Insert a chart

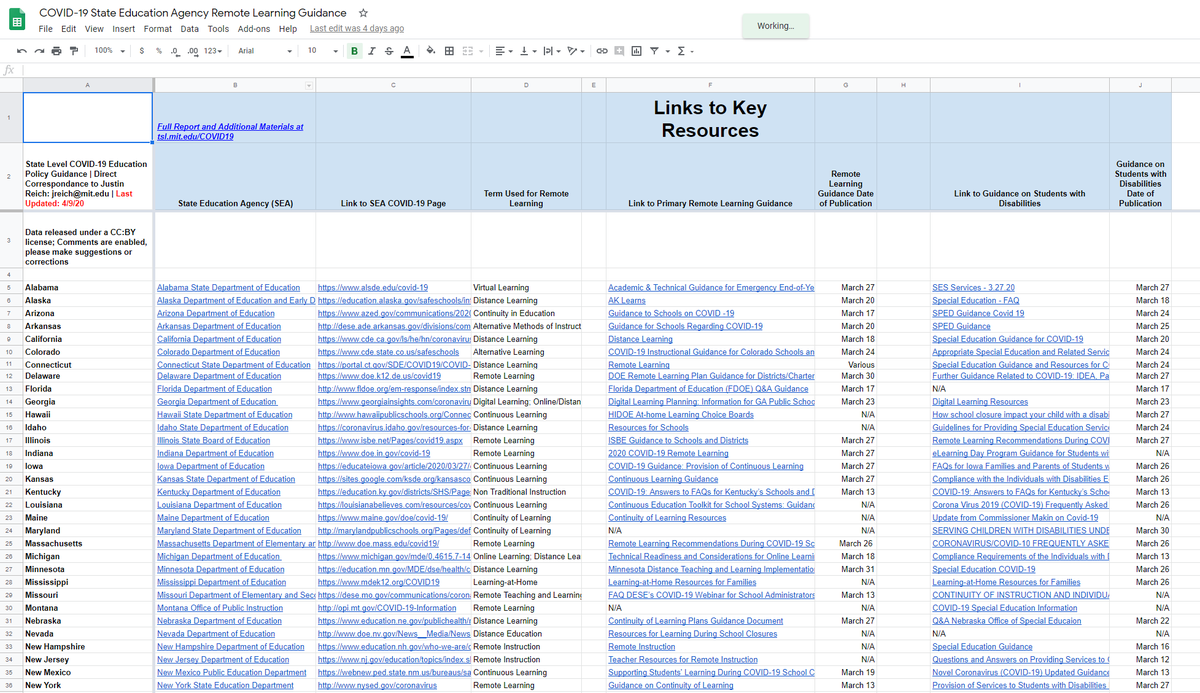(x=636, y=51)
